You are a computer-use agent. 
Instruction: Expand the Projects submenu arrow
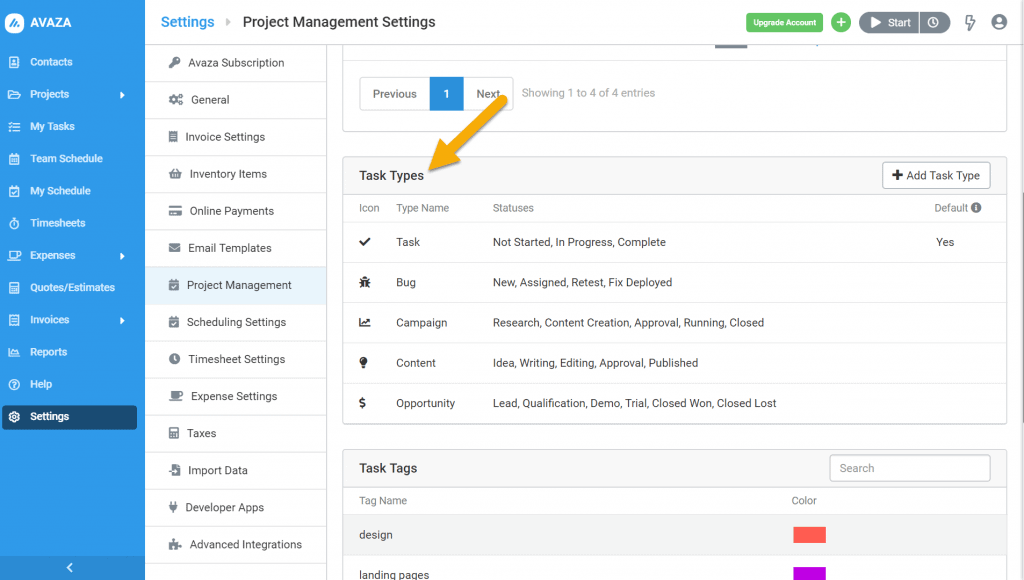tap(122, 95)
